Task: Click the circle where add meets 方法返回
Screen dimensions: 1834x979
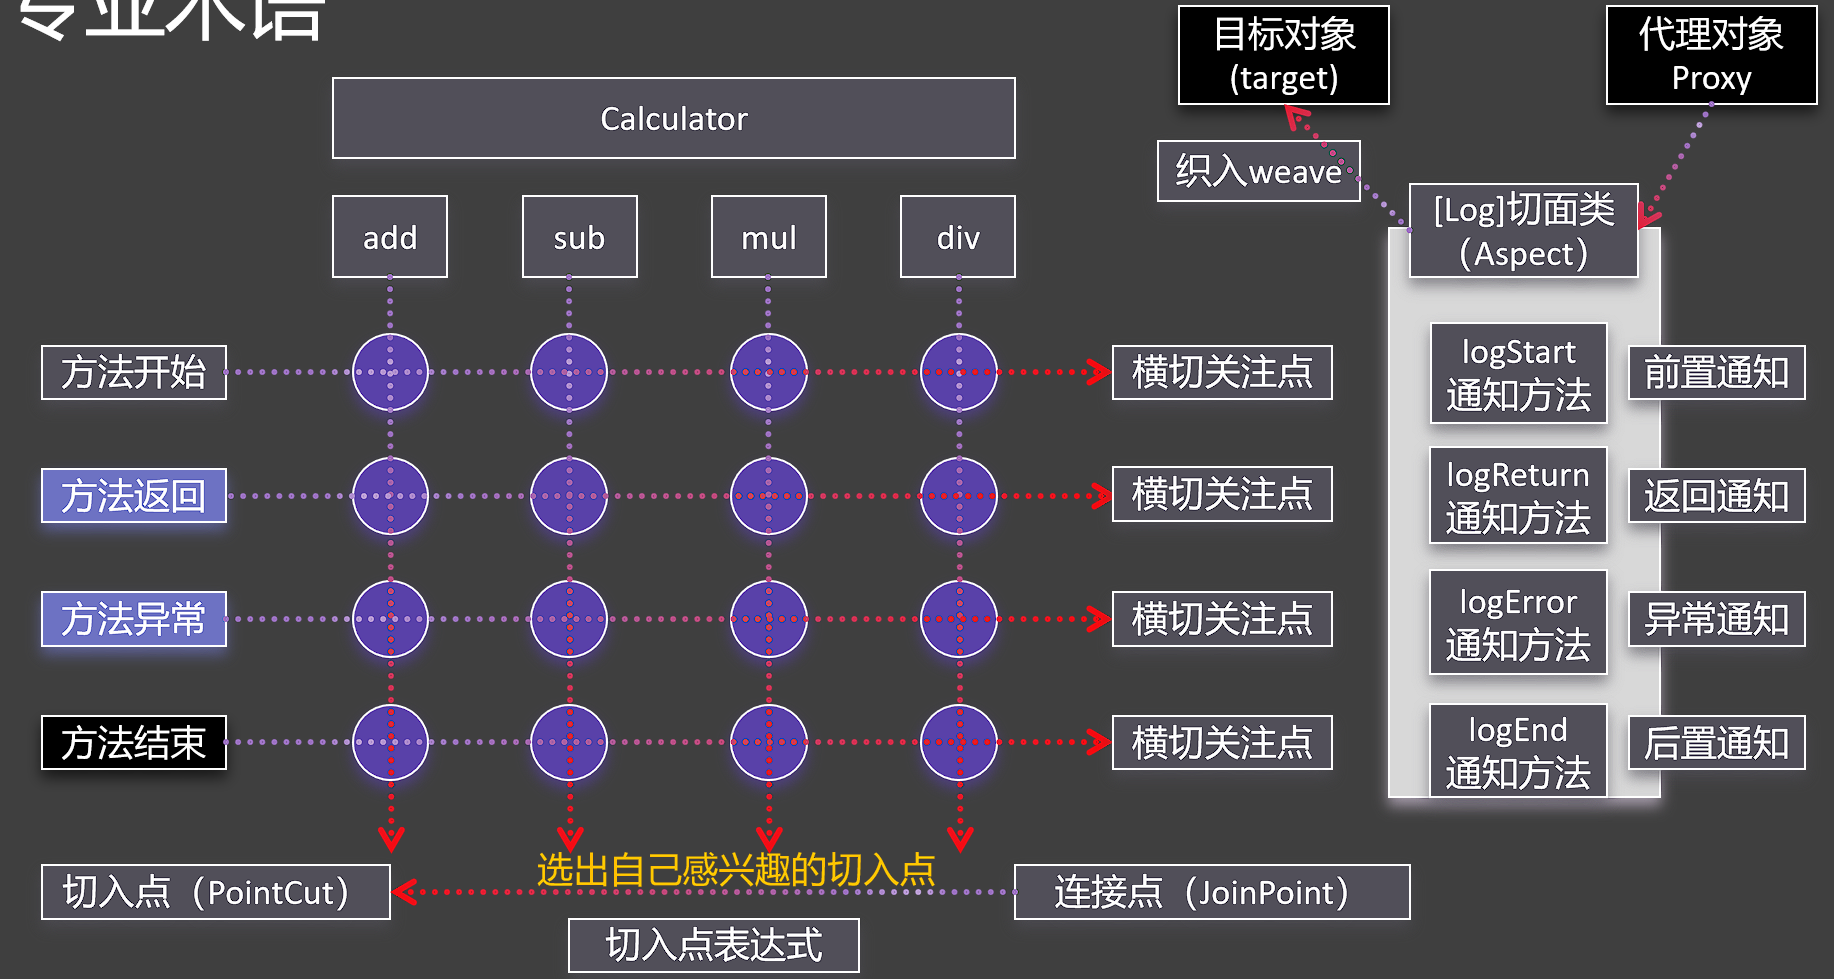Action: tap(390, 495)
